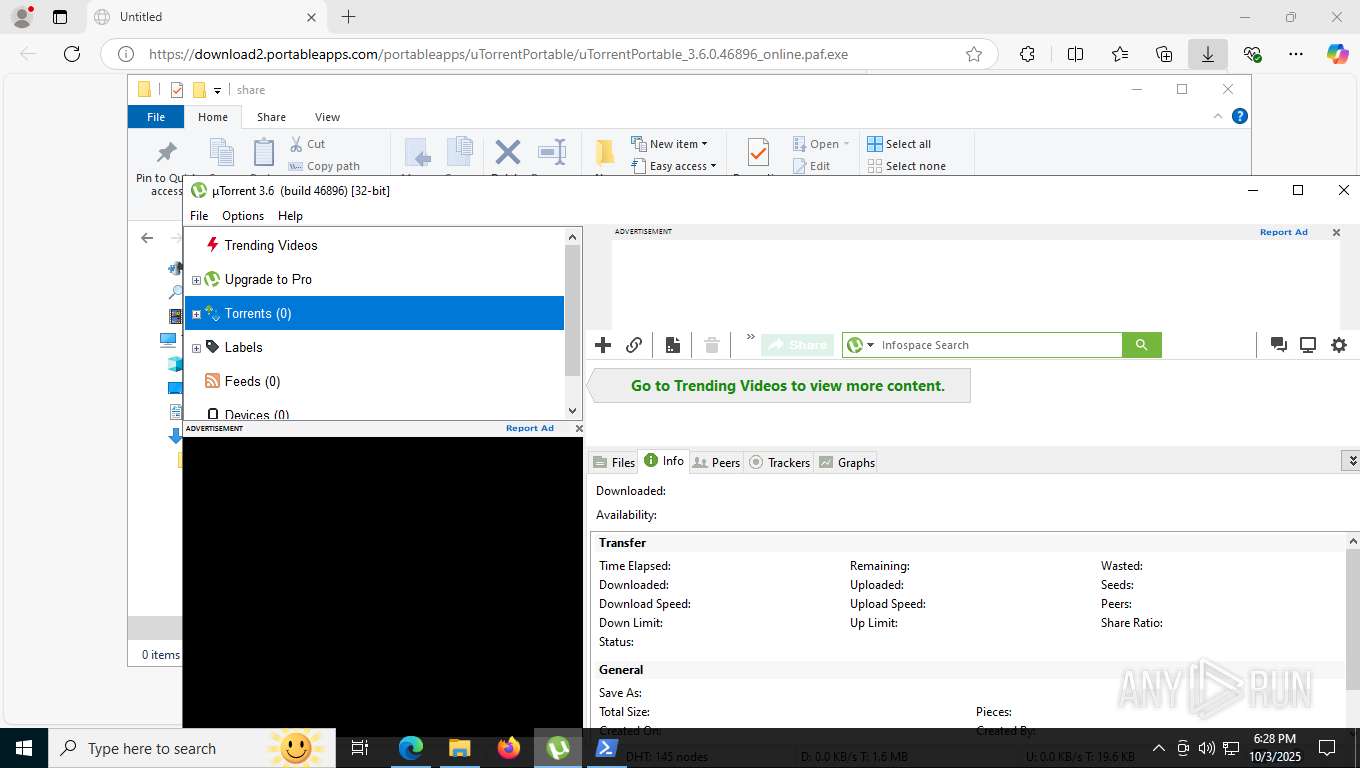
Task: Switch to the Graphs tab
Action: click(x=846, y=462)
